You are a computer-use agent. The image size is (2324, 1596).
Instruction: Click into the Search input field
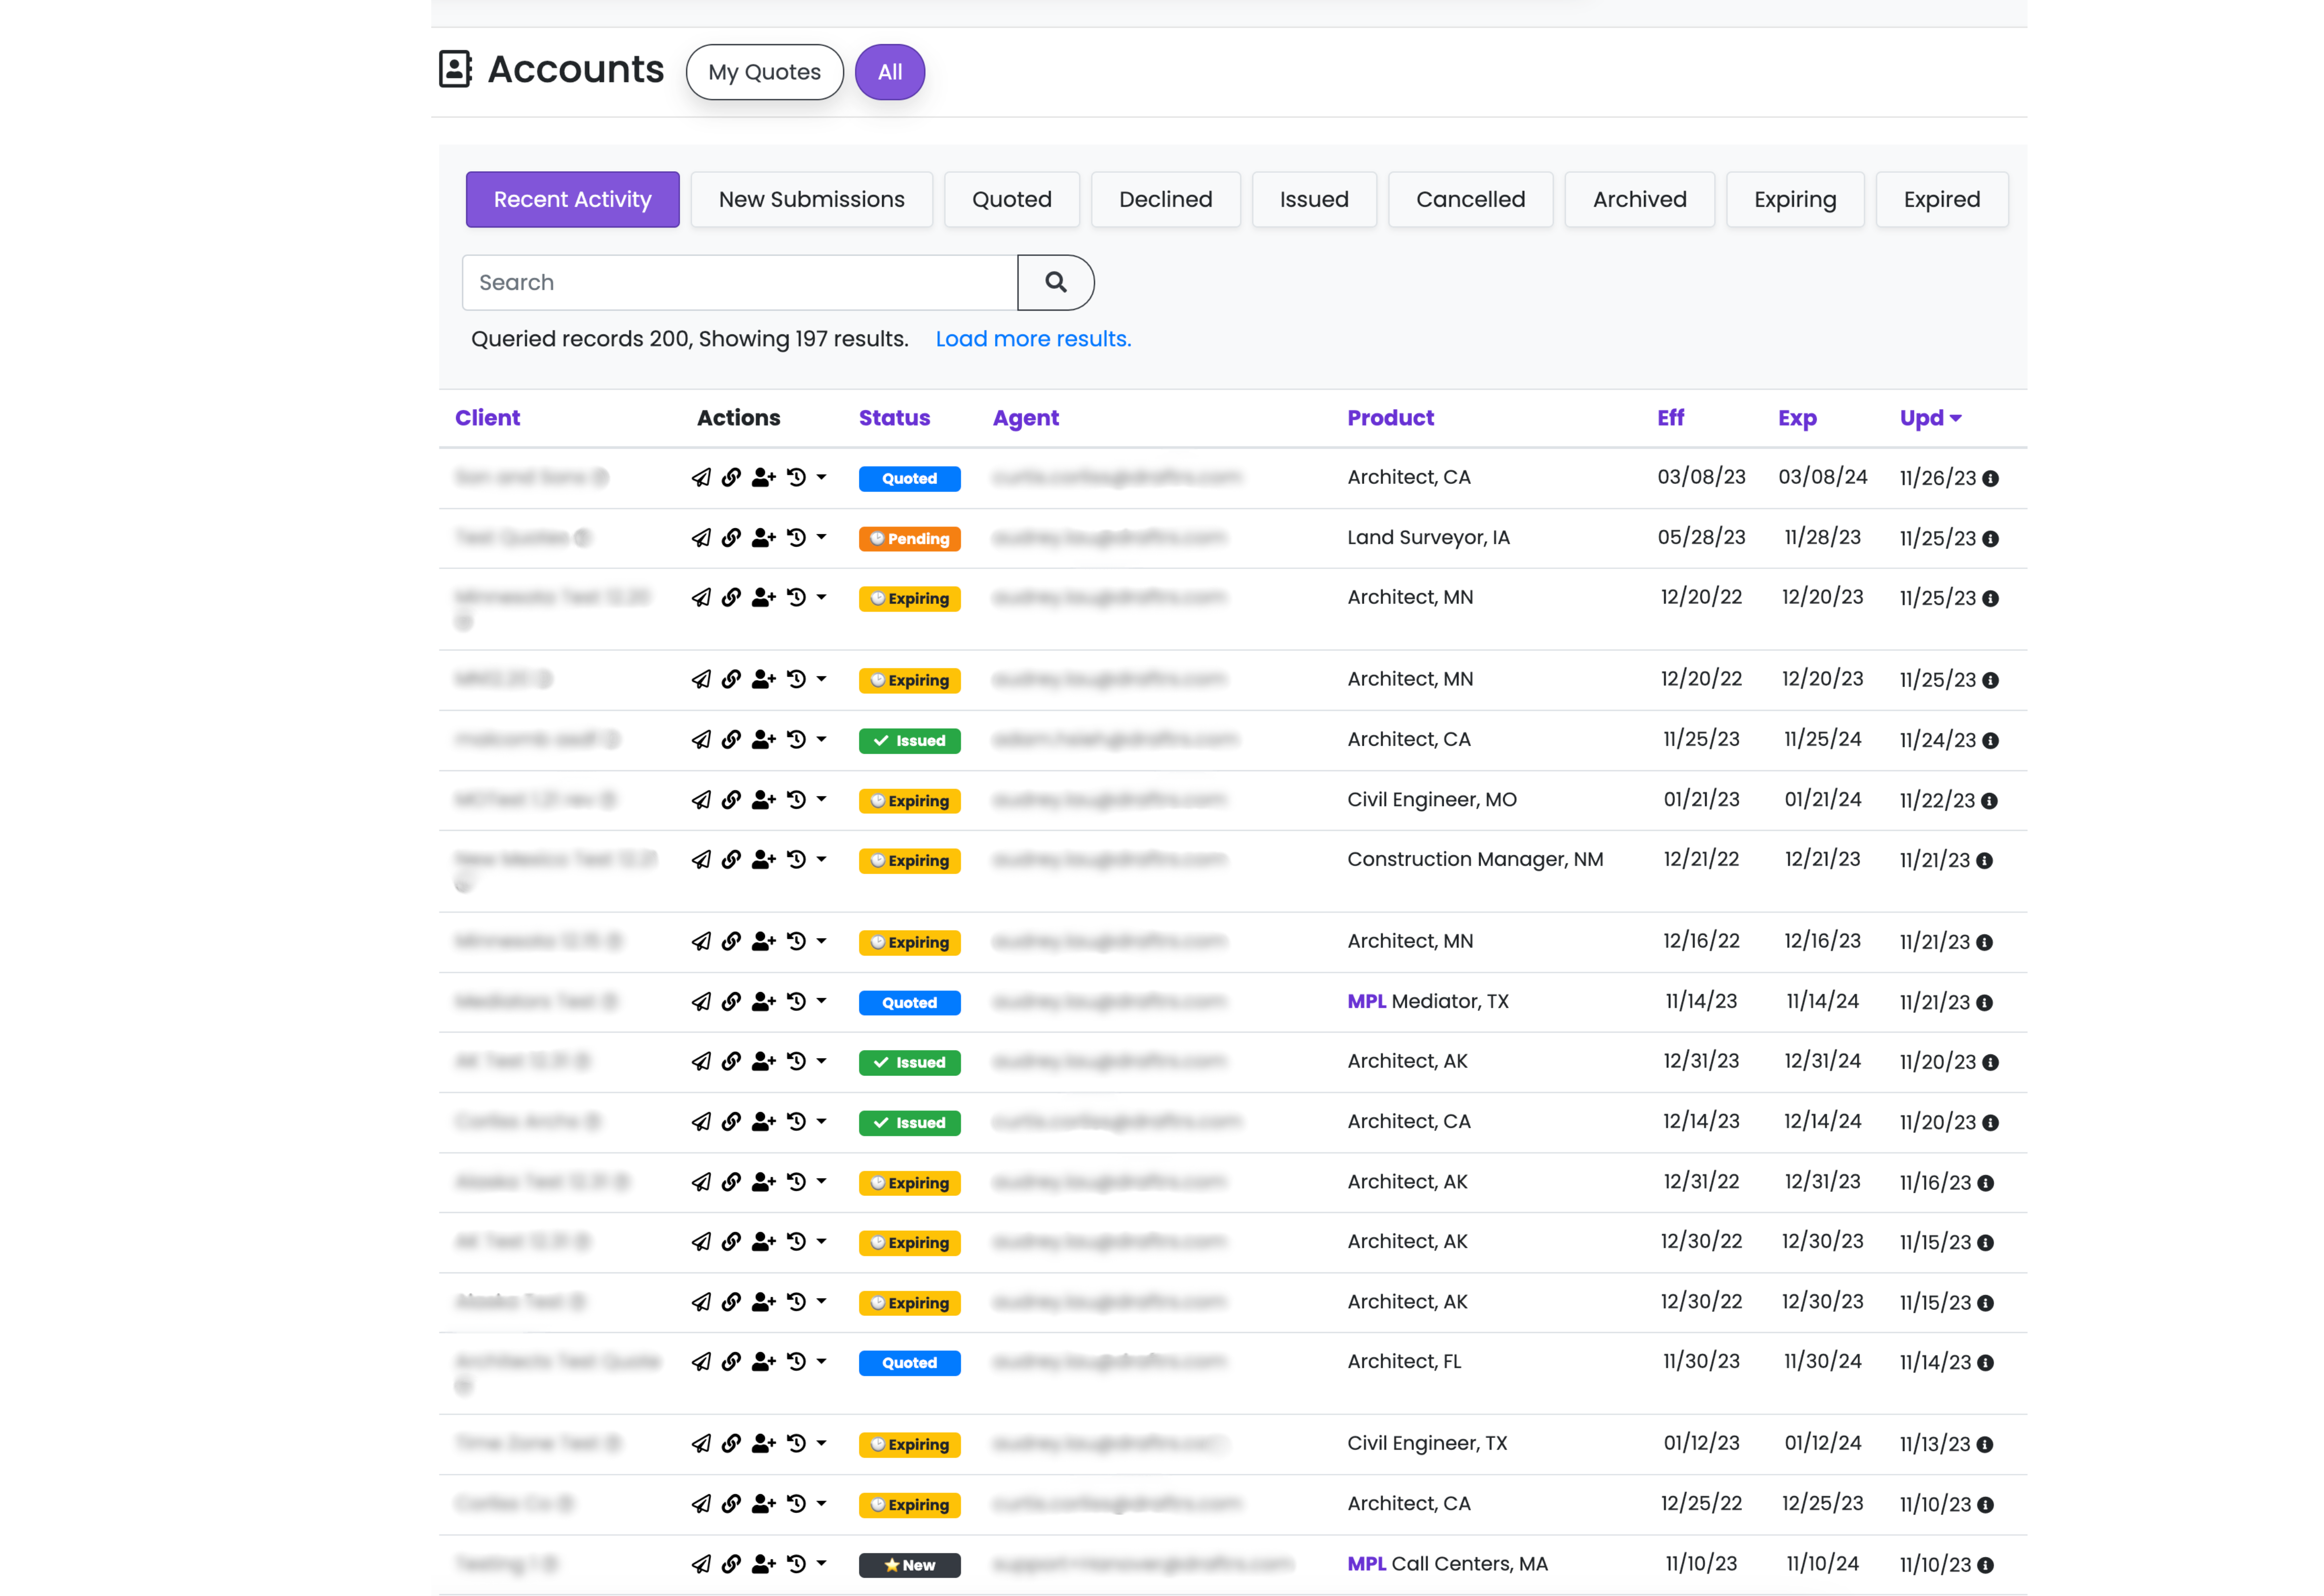click(x=740, y=282)
